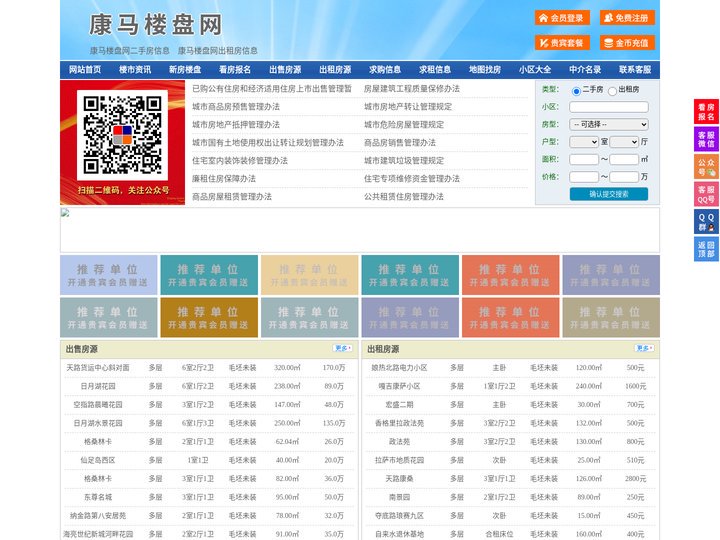Open the 娘热北路电力小区 rental listing
Image resolution: width=720 pixels, height=540 pixels.
[399, 367]
